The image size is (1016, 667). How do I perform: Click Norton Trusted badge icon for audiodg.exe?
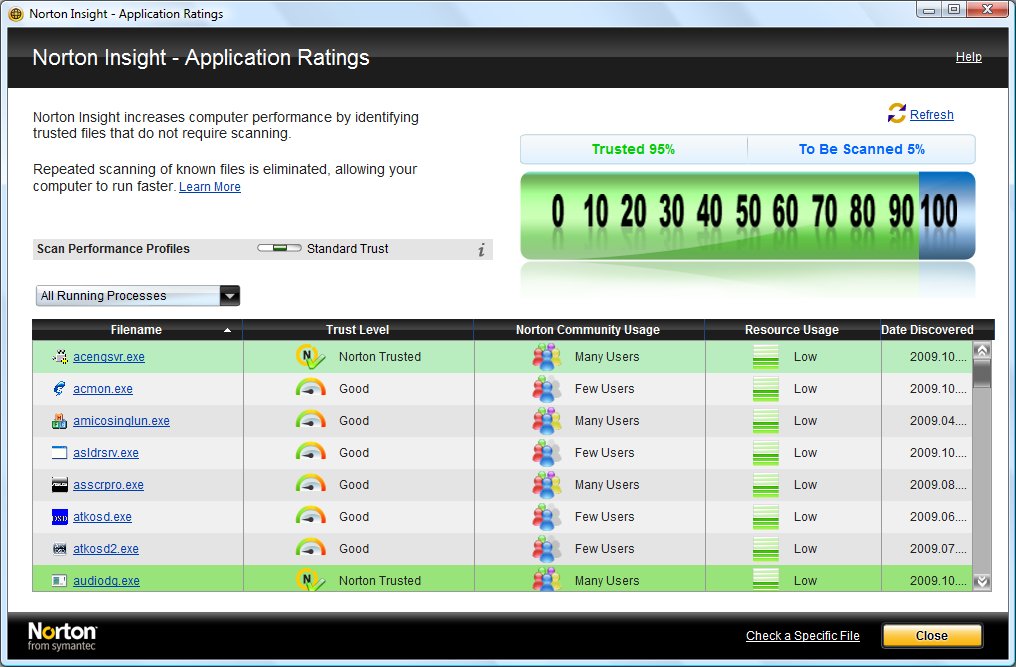pos(310,579)
